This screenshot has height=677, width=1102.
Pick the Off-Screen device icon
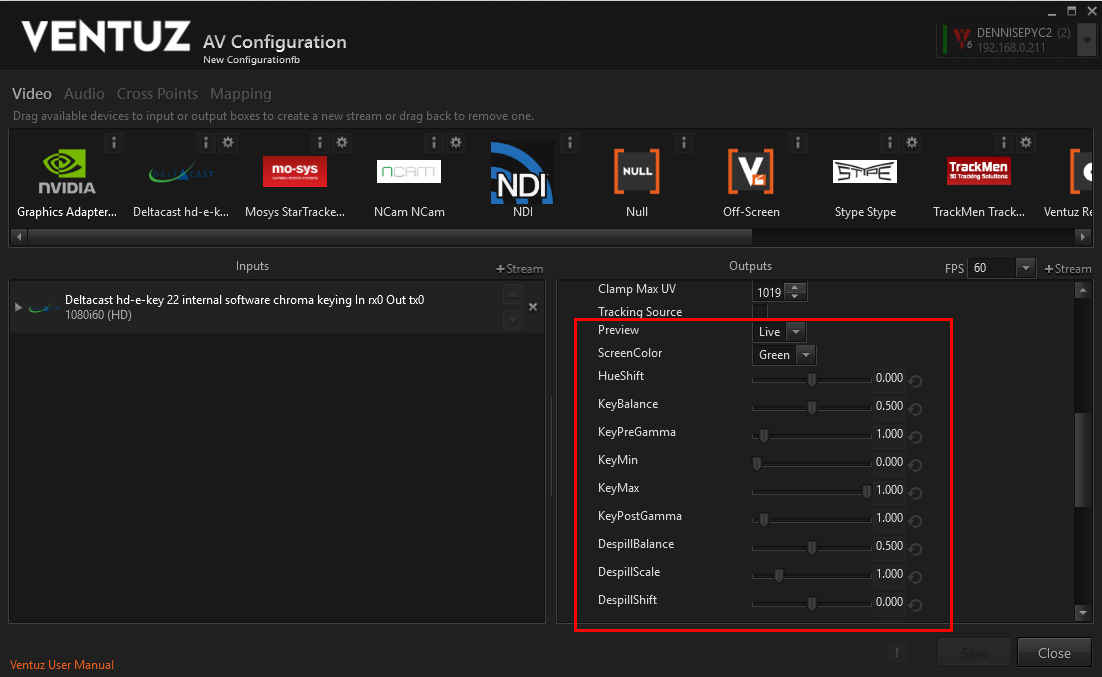[x=750, y=172]
